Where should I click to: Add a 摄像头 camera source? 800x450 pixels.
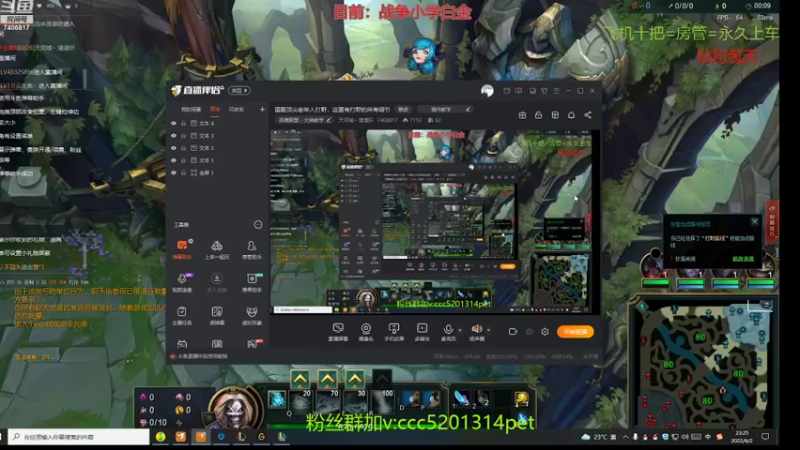pyautogui.click(x=366, y=332)
